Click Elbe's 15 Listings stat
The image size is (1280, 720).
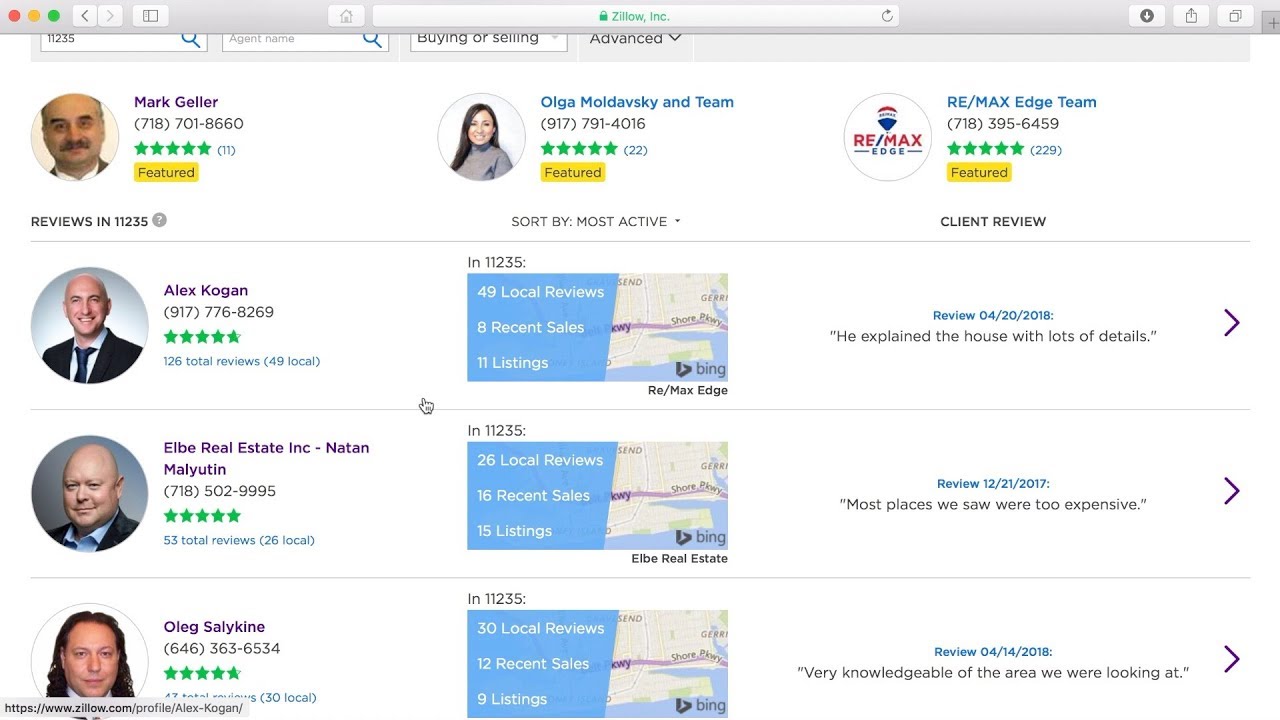(515, 530)
